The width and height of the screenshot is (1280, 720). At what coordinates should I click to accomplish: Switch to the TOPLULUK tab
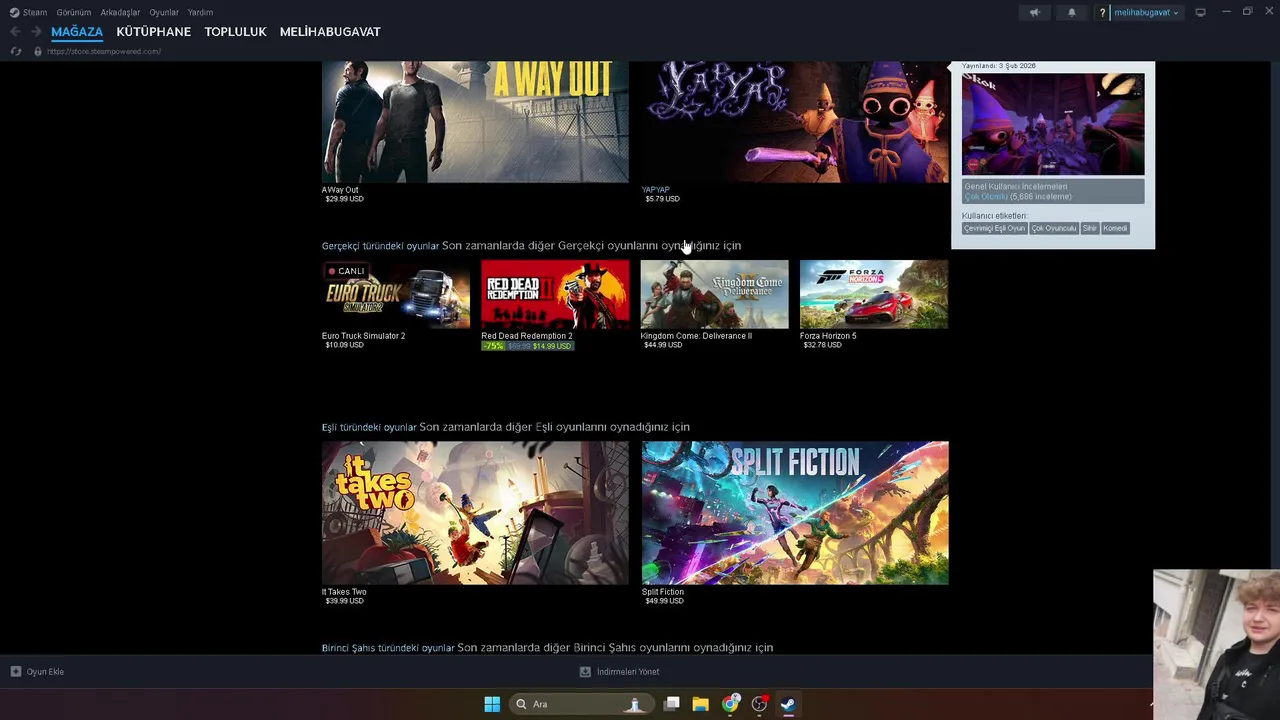(x=235, y=32)
